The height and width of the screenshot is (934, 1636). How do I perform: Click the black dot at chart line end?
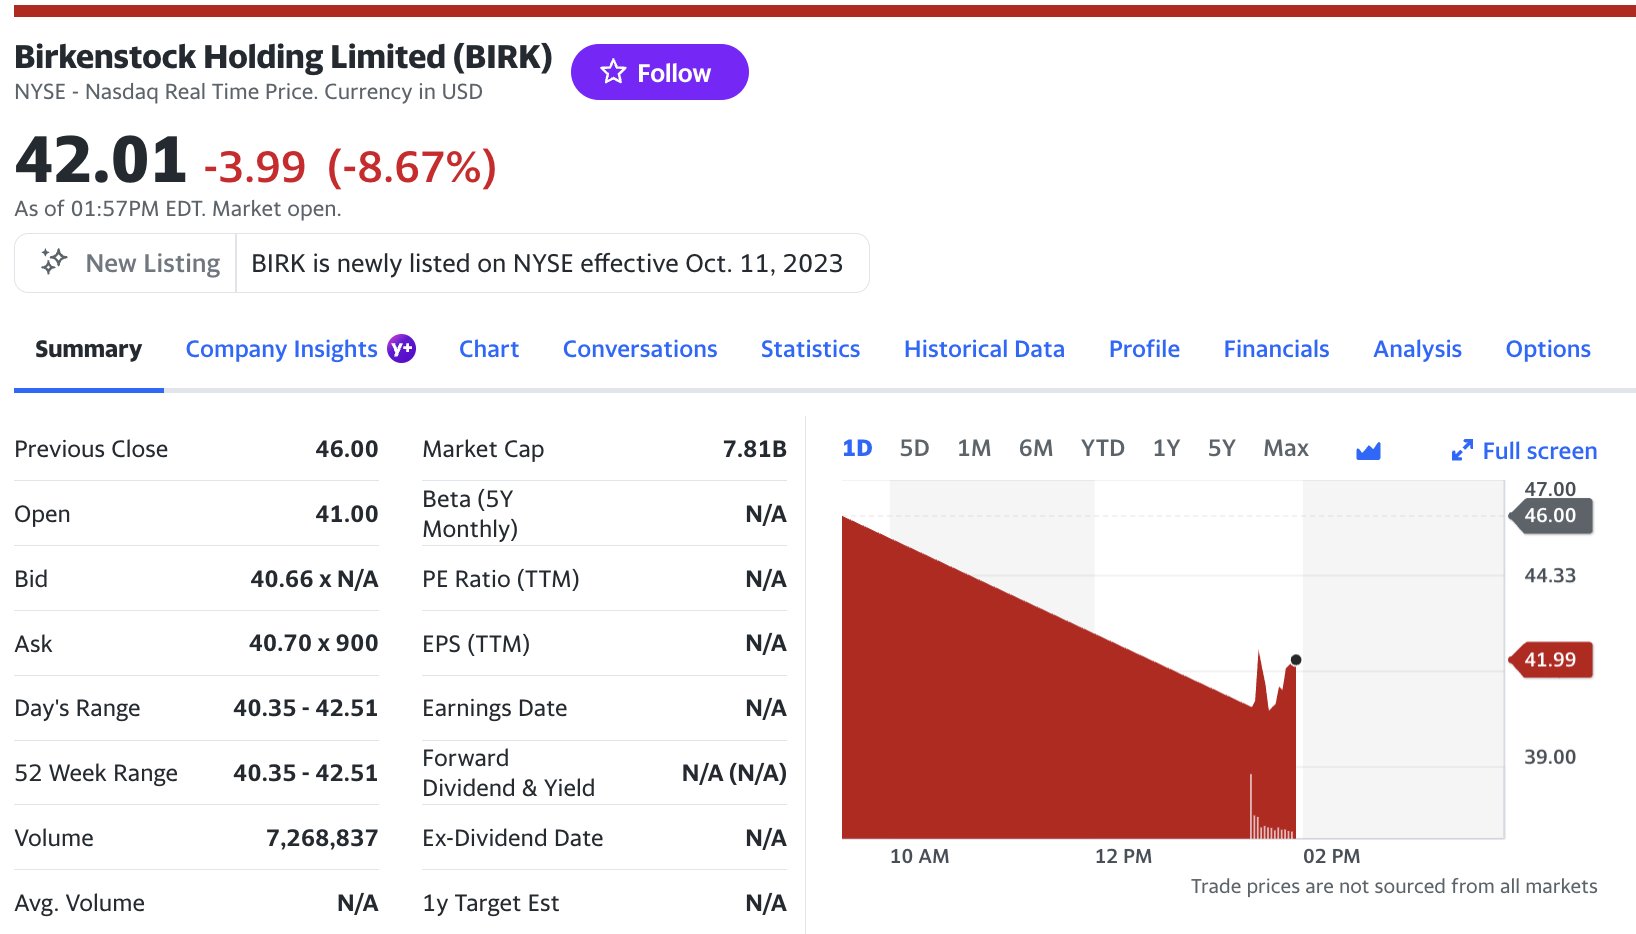click(x=1296, y=660)
